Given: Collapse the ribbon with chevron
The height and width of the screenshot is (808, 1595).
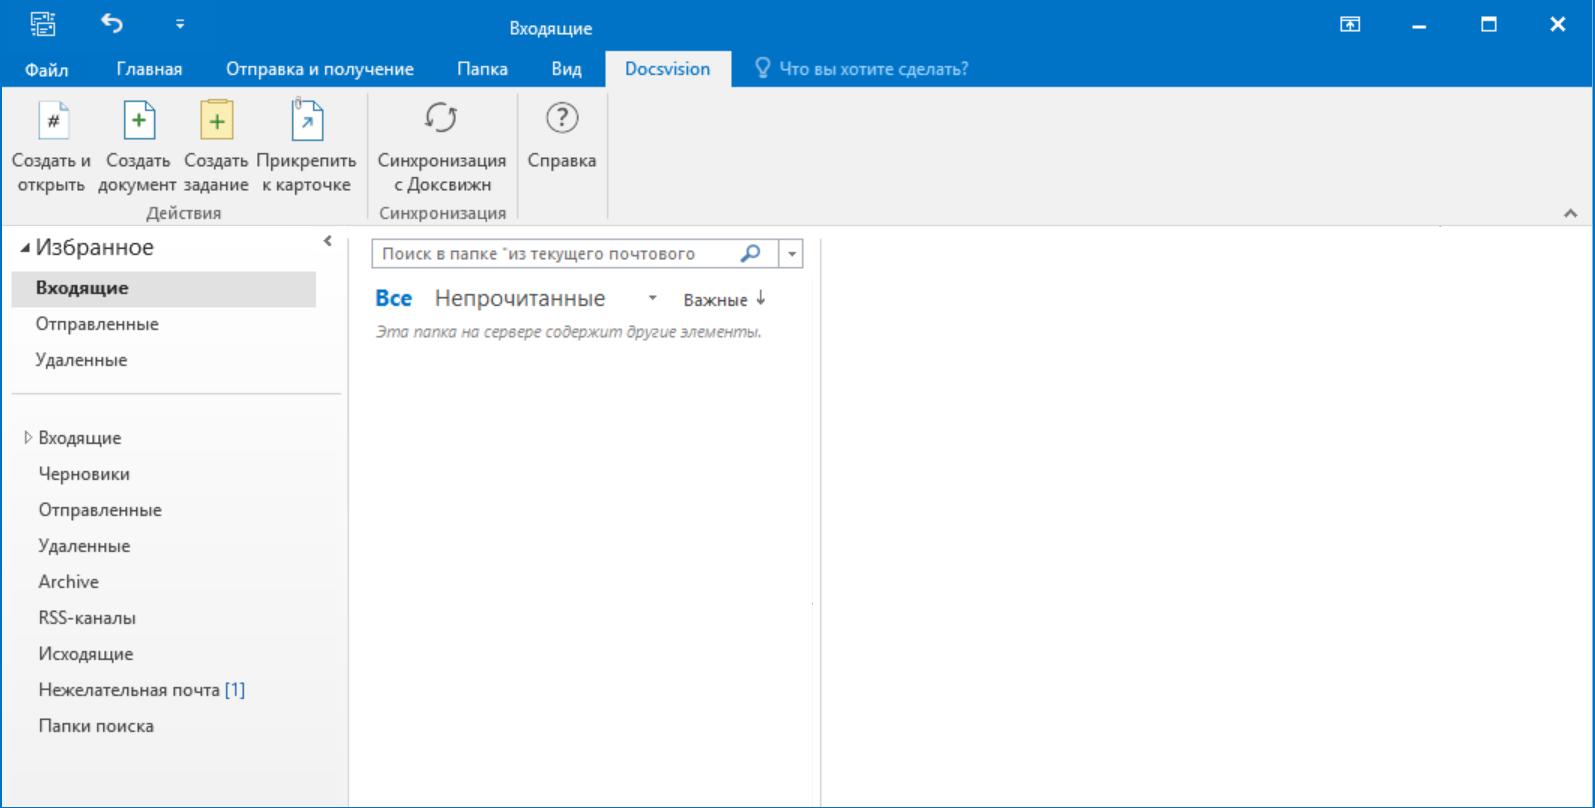Looking at the screenshot, I should tap(1570, 213).
